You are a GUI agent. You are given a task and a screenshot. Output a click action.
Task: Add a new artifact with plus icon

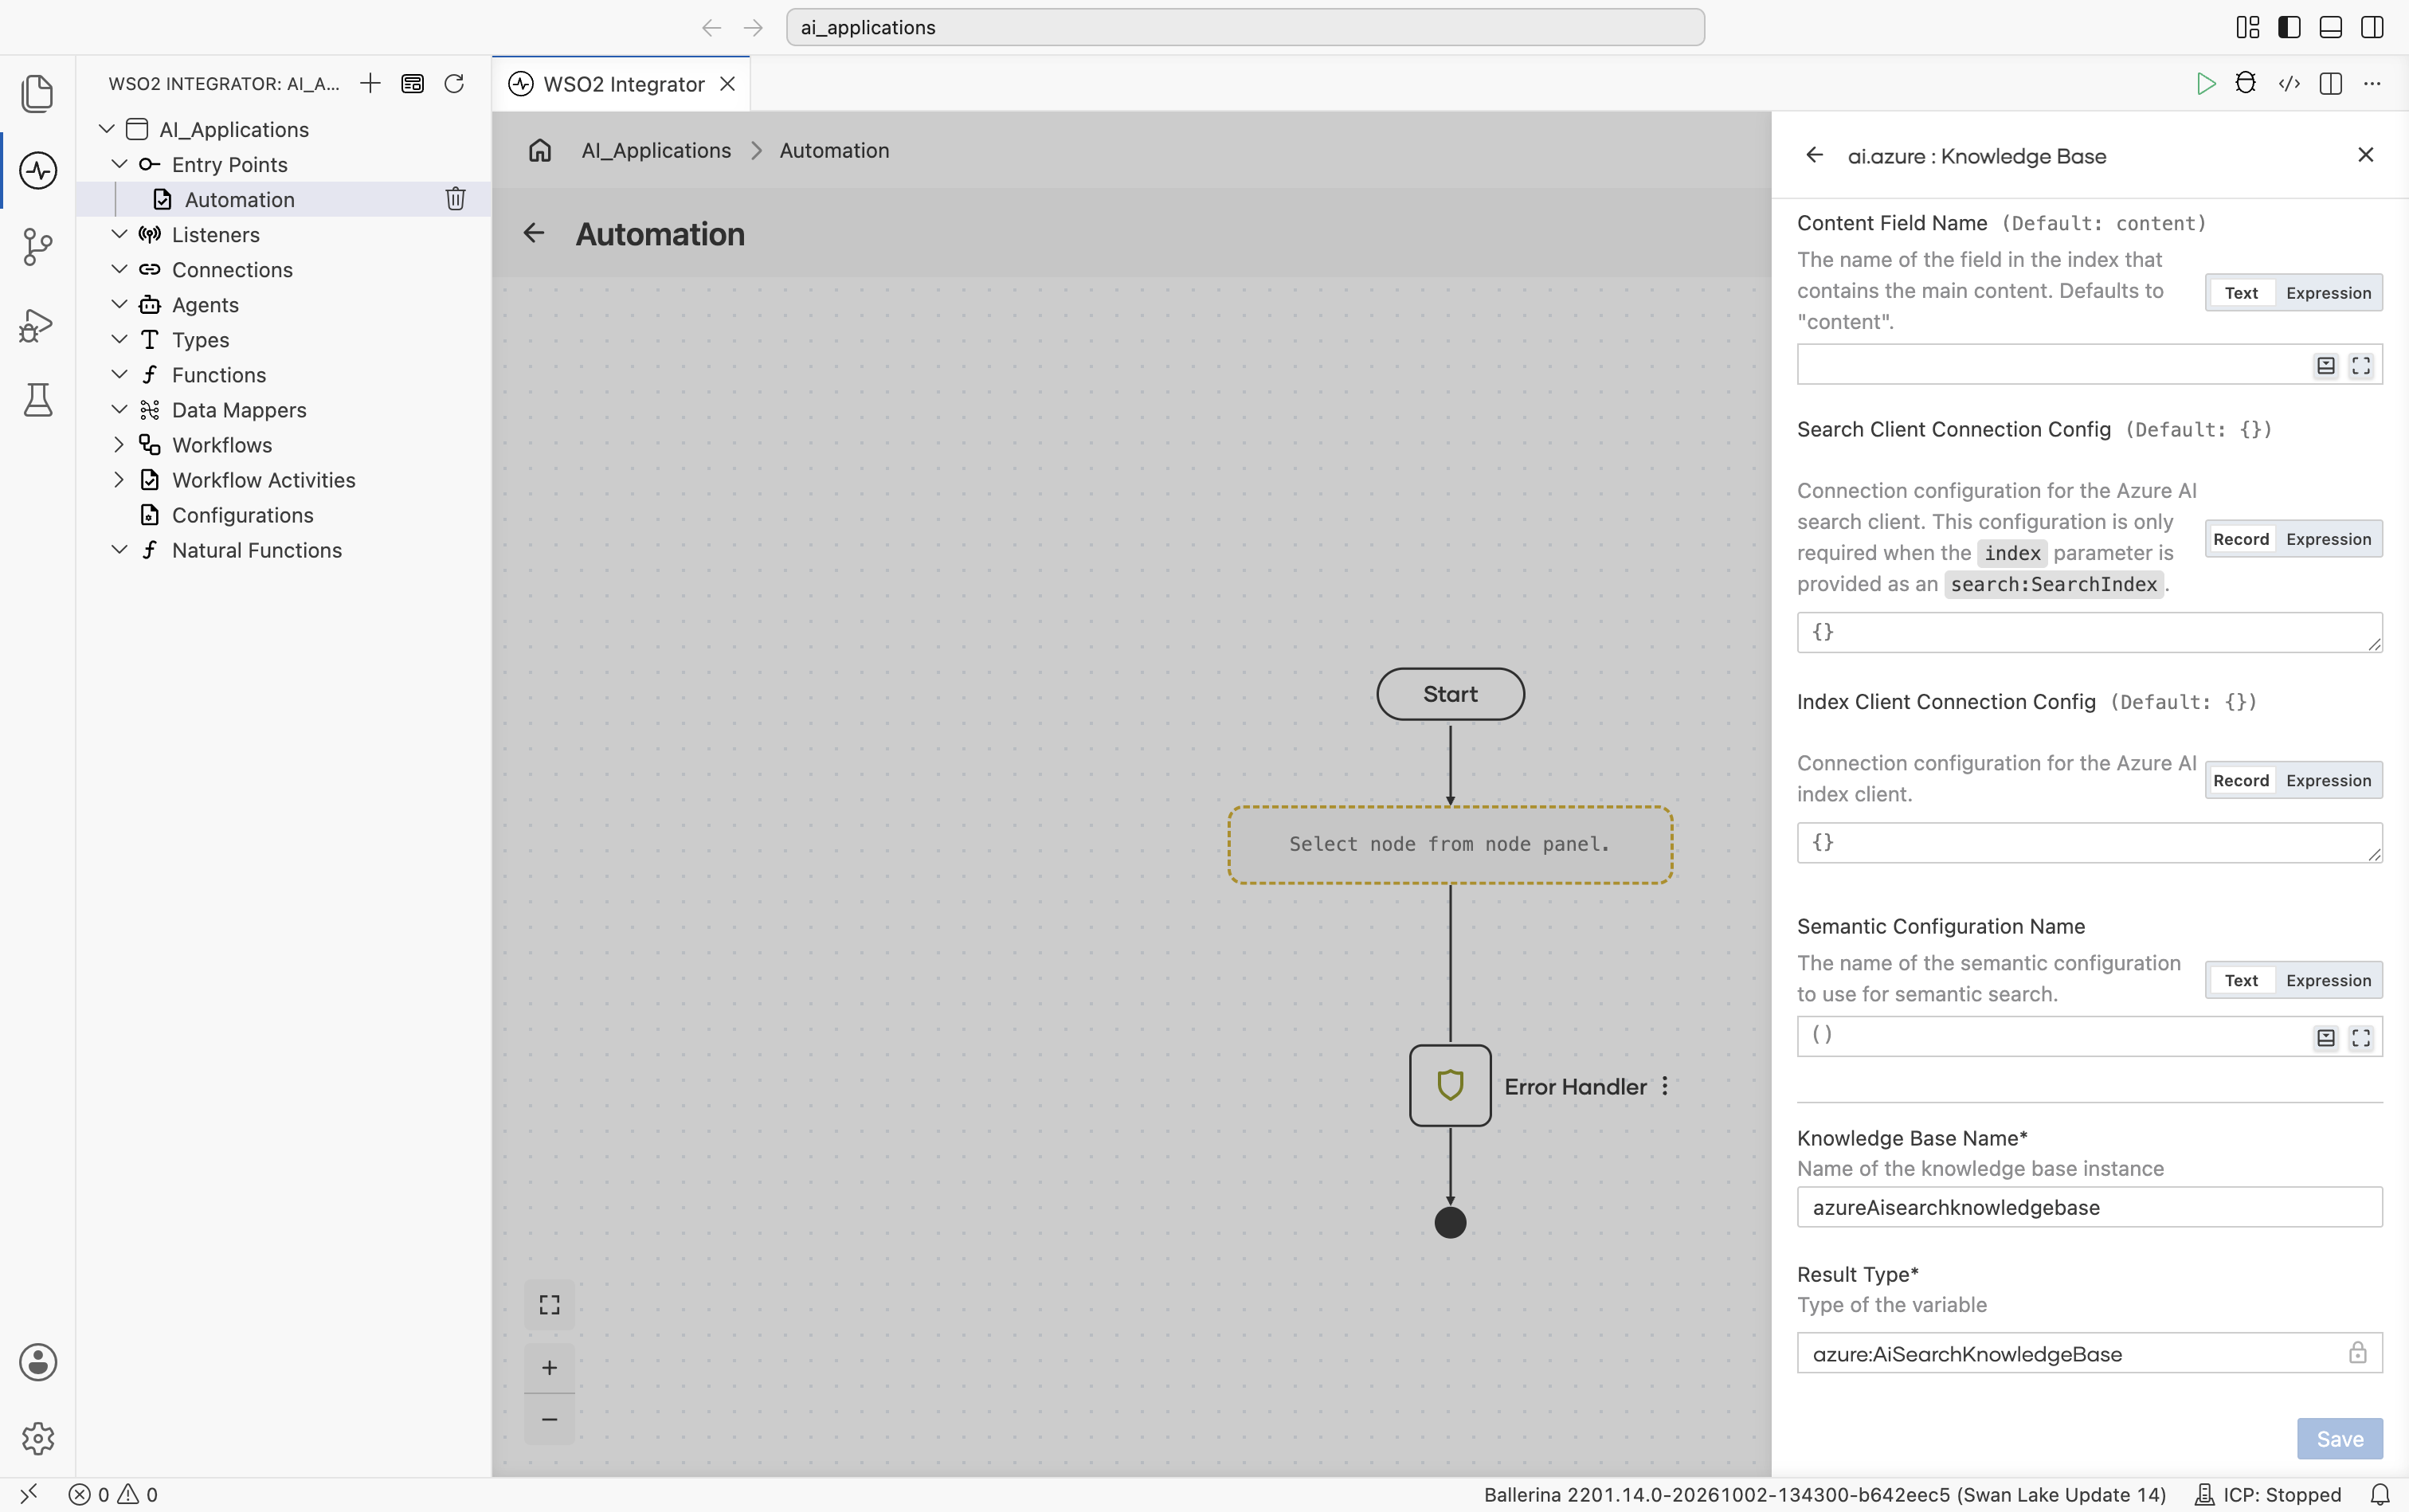click(x=370, y=84)
